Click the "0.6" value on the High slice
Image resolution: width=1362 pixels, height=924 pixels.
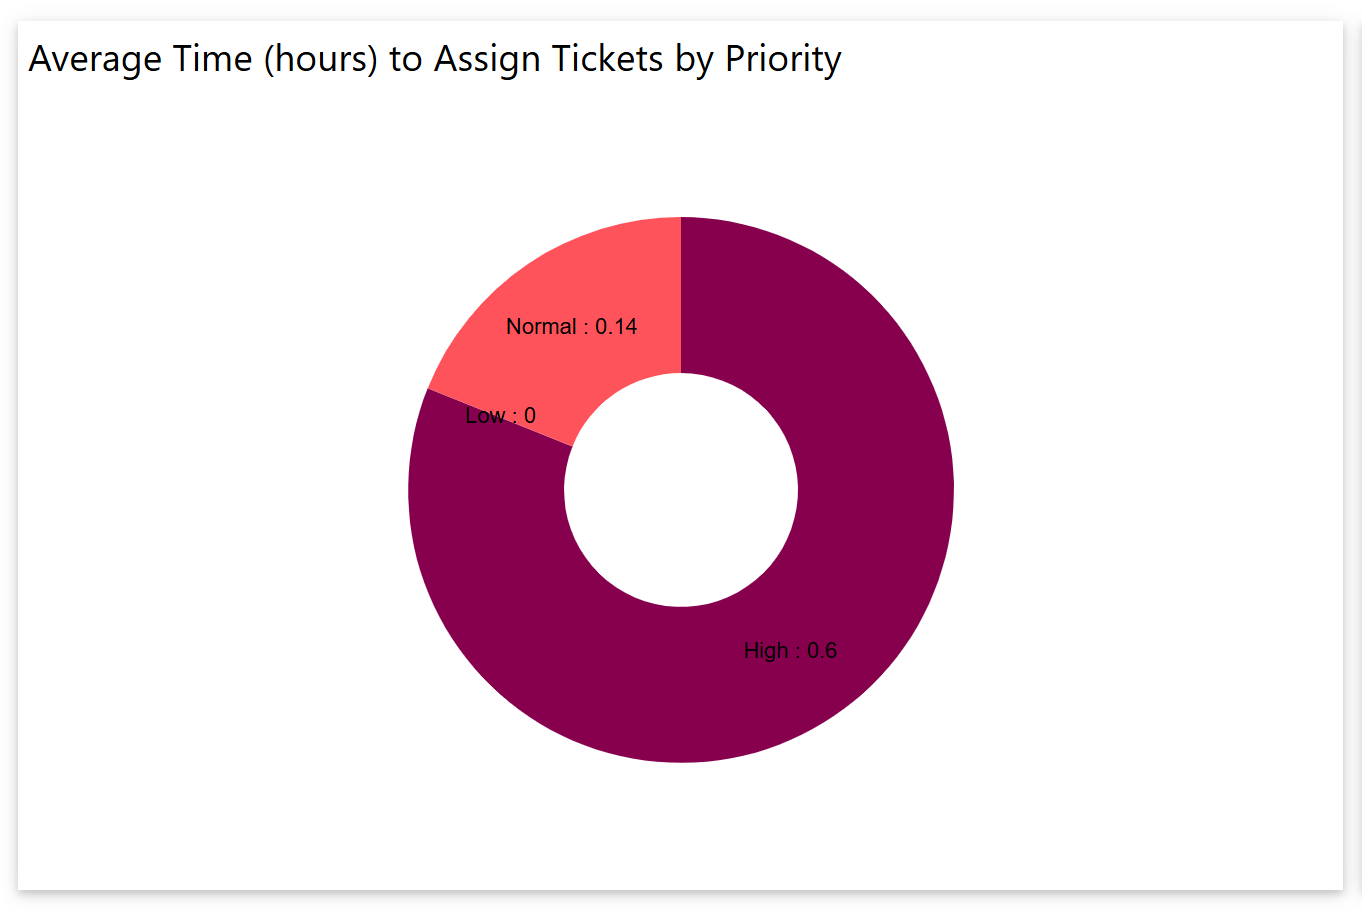pos(822,651)
